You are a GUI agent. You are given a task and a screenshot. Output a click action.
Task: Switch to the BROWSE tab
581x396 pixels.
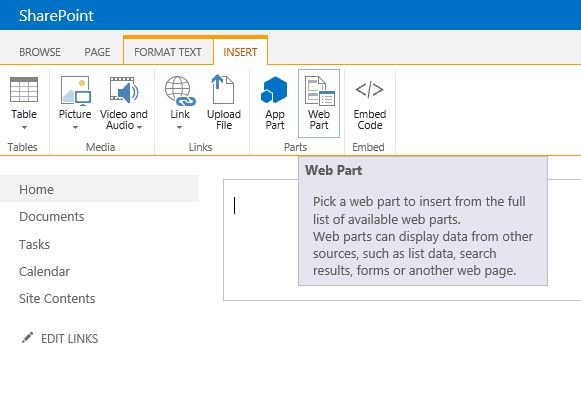40,52
